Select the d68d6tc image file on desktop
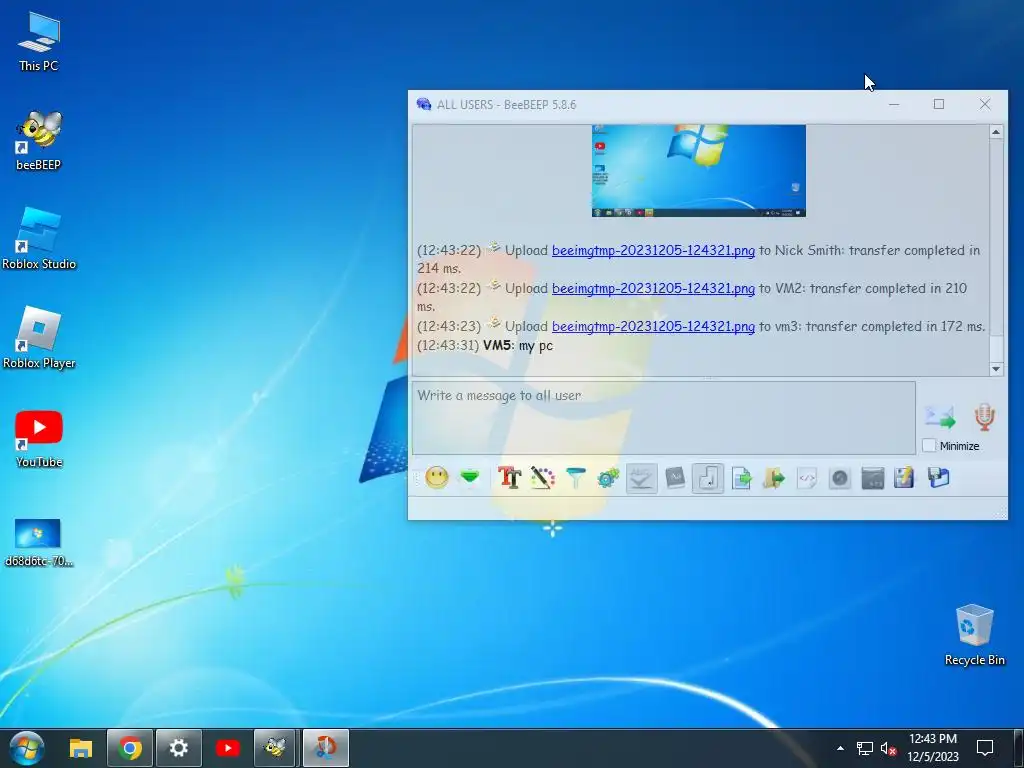This screenshot has height=768, width=1024. (x=39, y=542)
